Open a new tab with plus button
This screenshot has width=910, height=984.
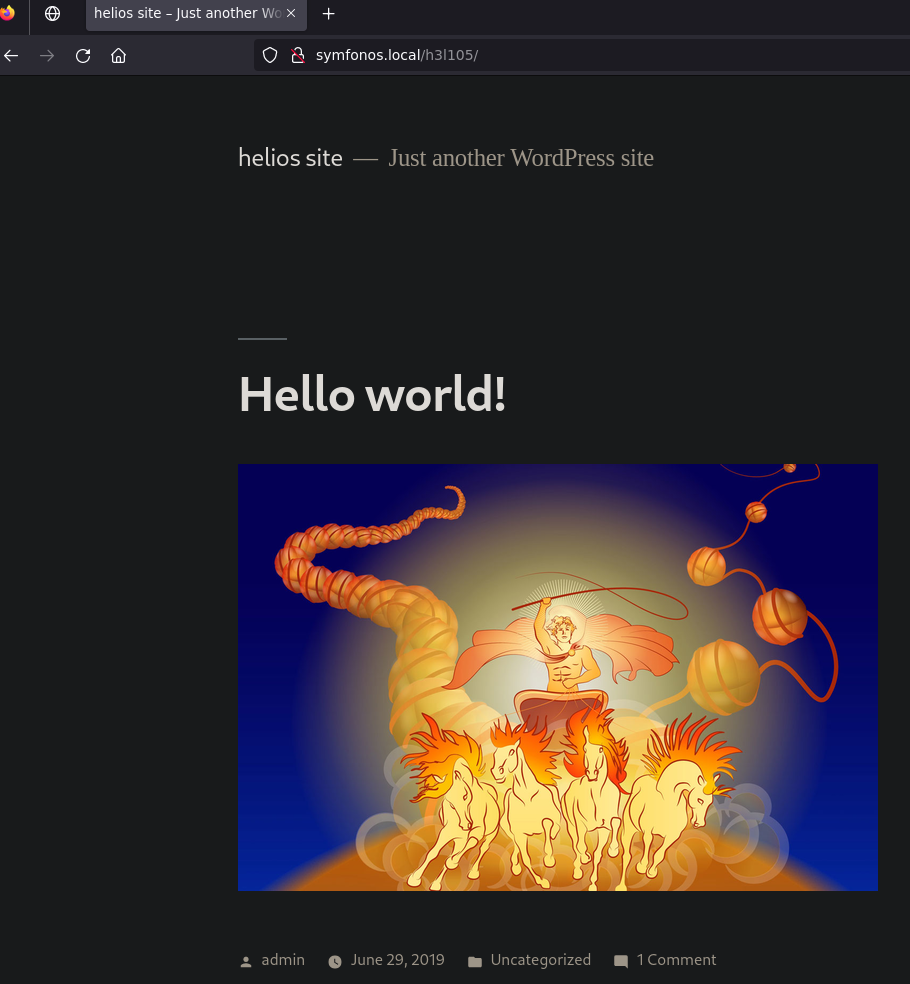coord(329,14)
